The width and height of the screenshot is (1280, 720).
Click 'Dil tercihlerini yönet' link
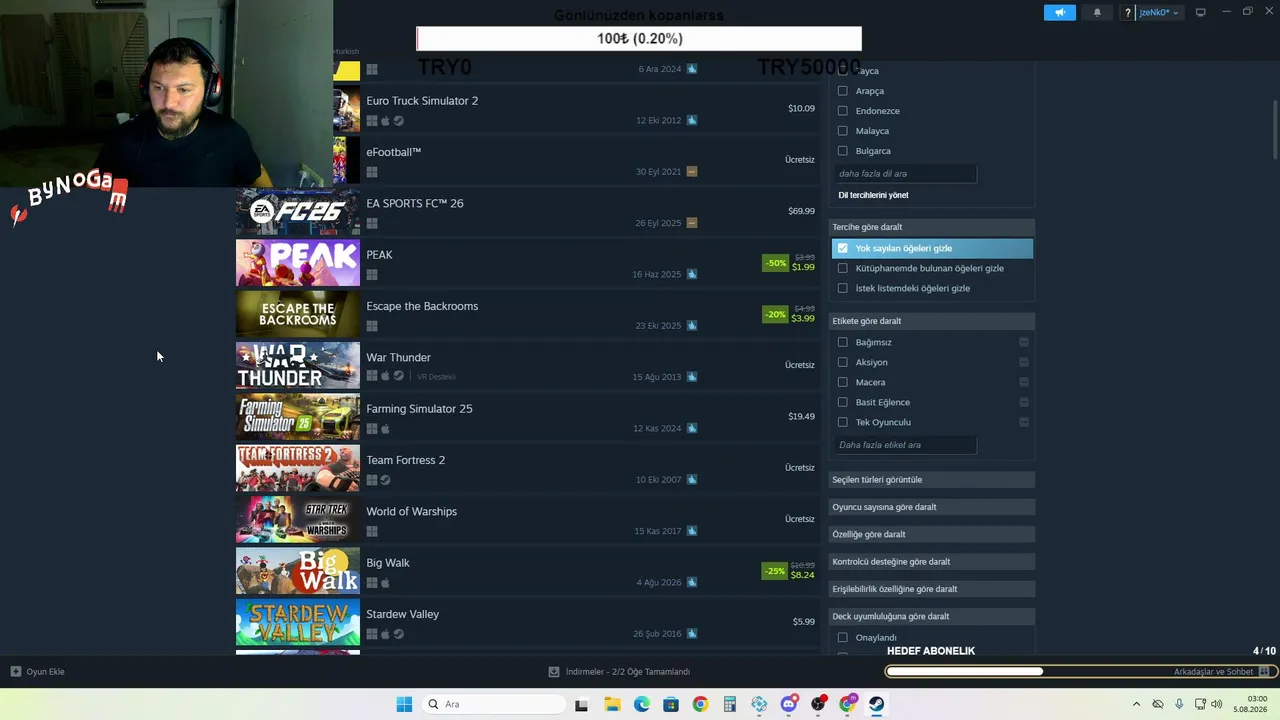pyautogui.click(x=873, y=195)
